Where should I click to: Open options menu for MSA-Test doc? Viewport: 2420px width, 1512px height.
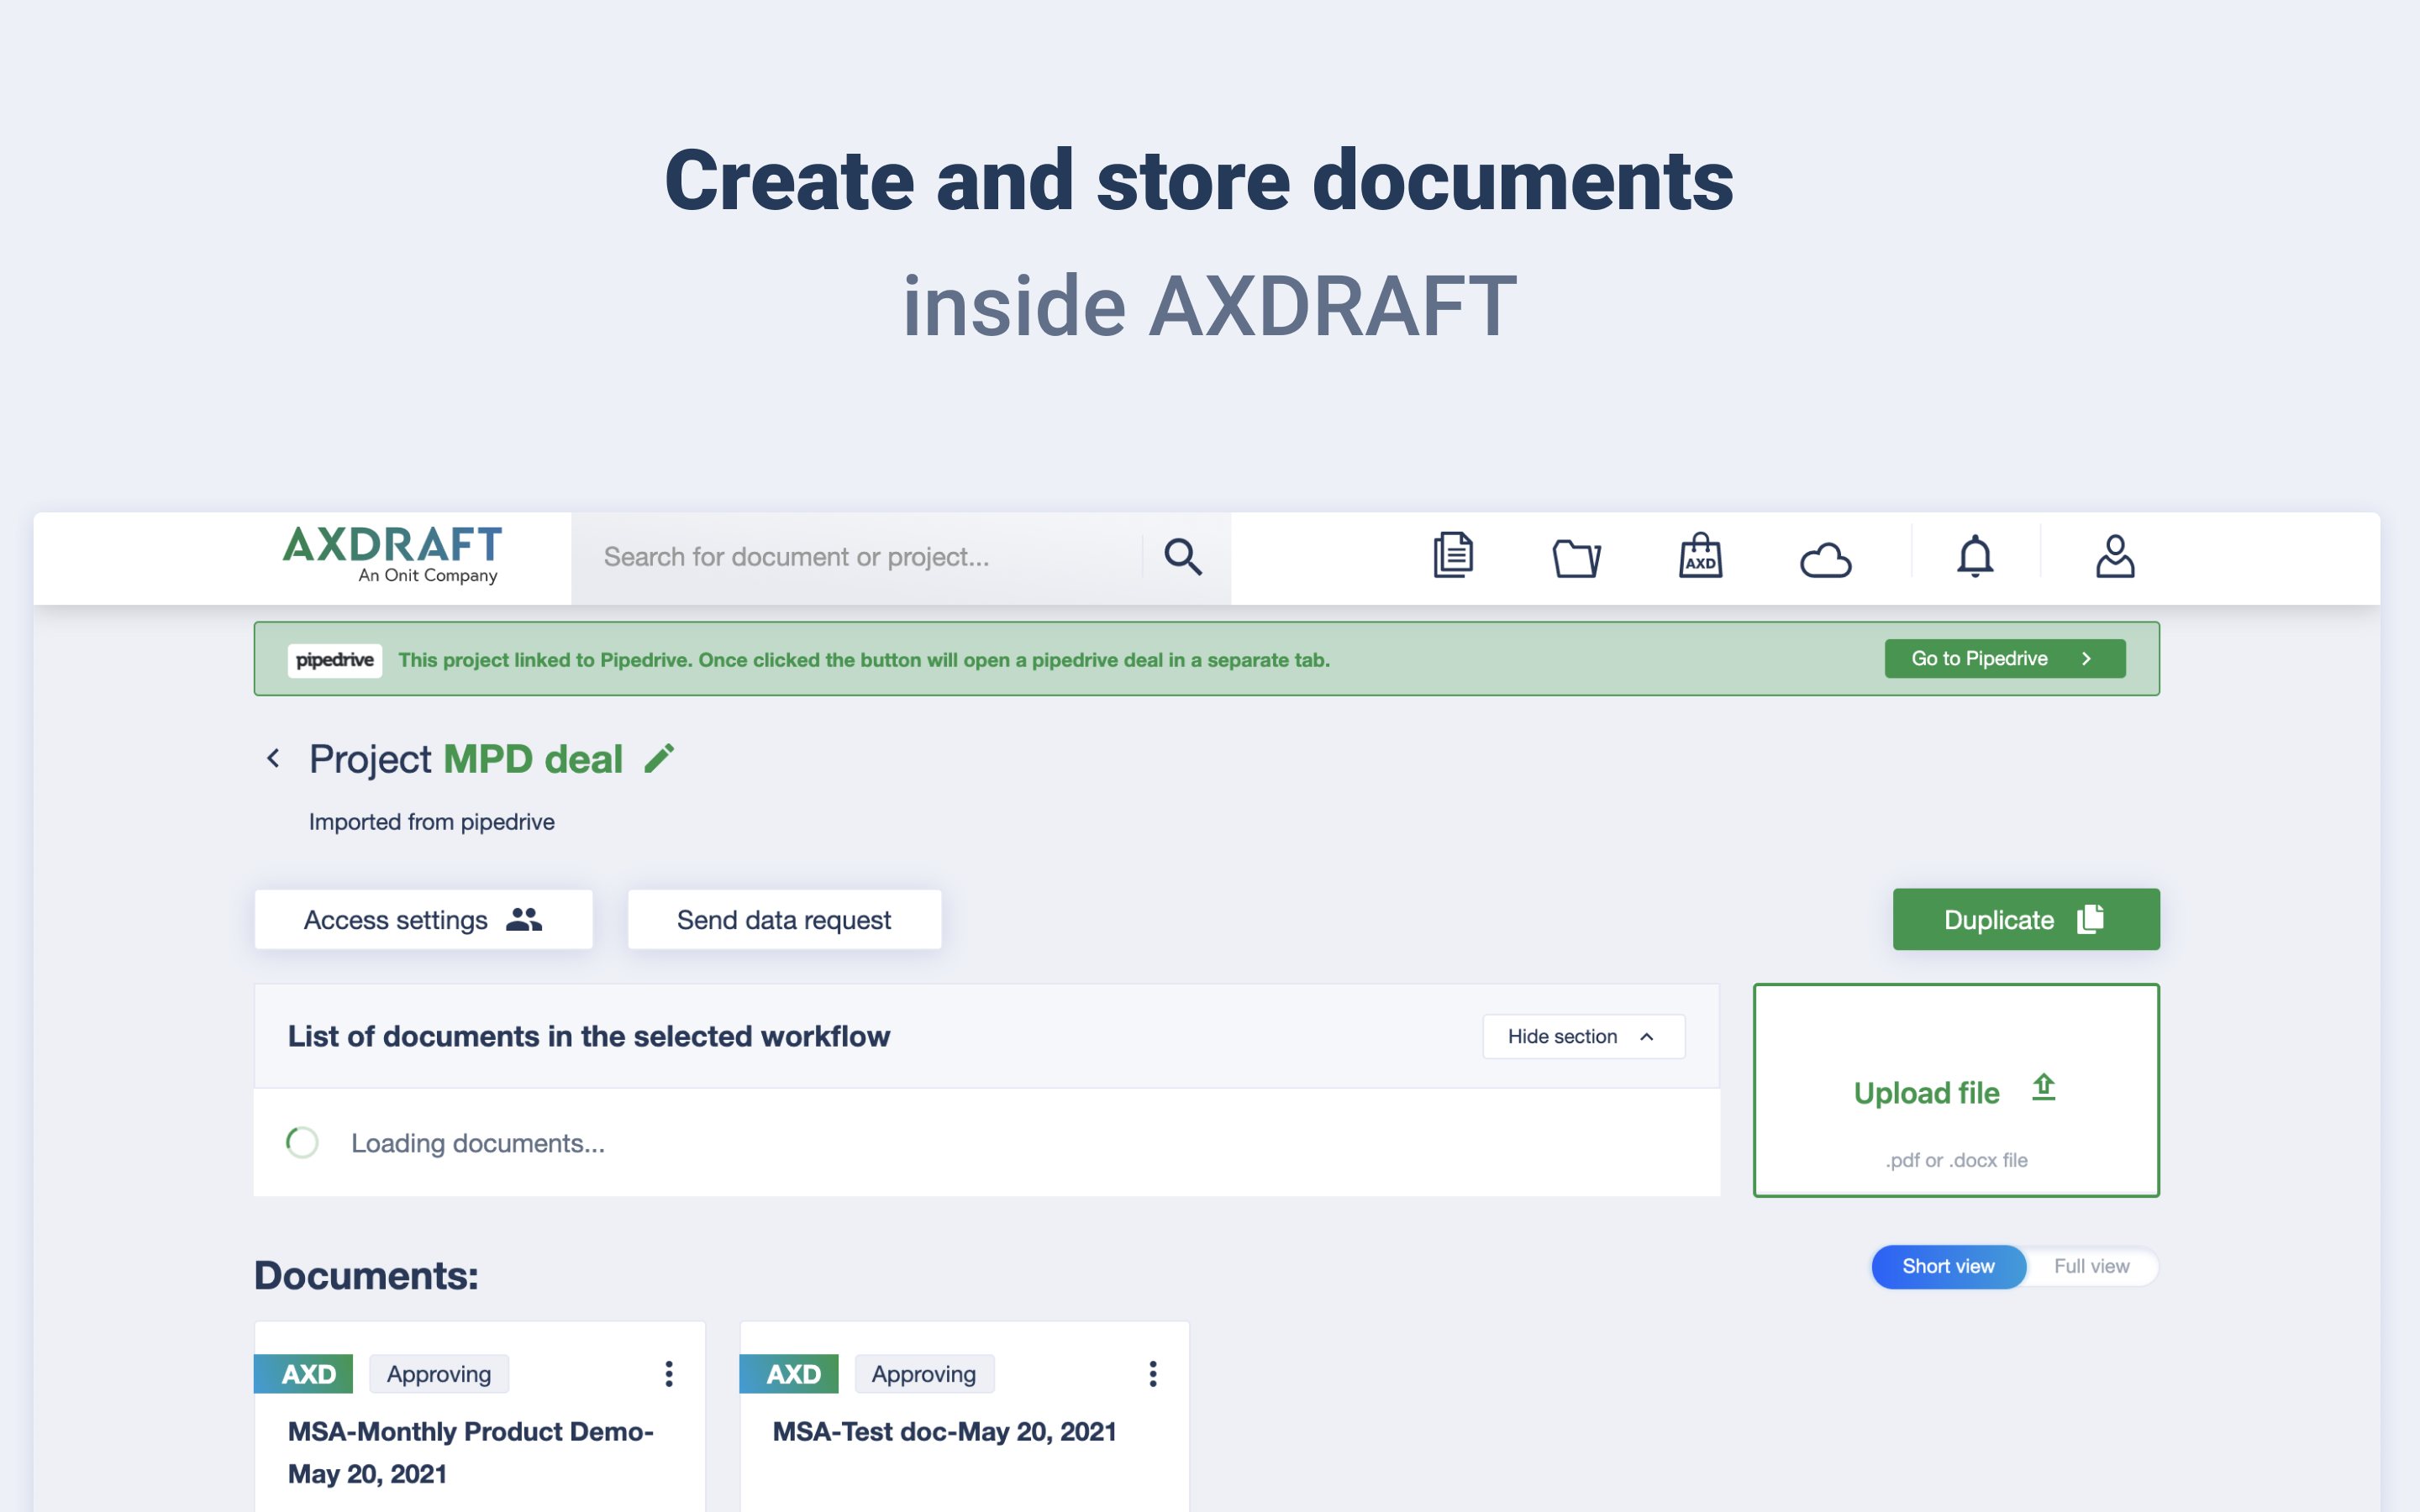click(1153, 1374)
